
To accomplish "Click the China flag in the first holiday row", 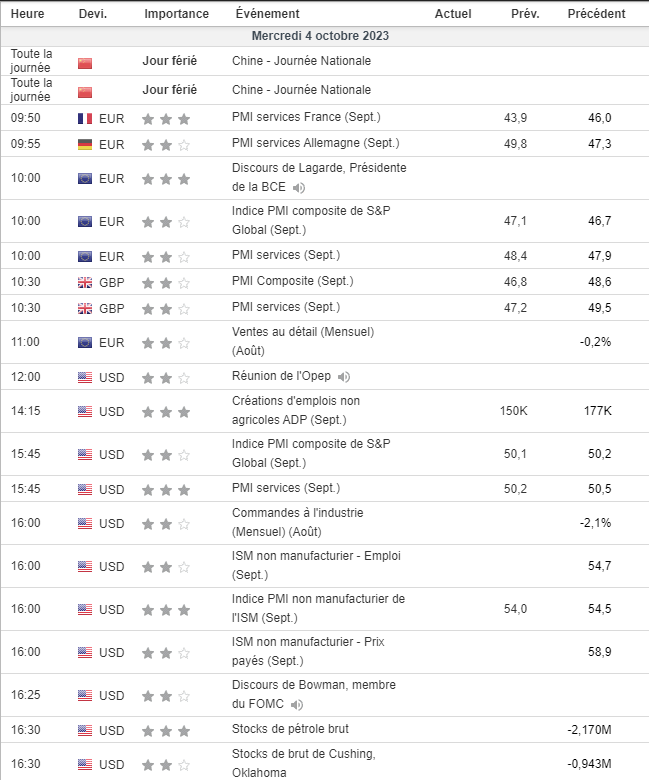I will [85, 64].
